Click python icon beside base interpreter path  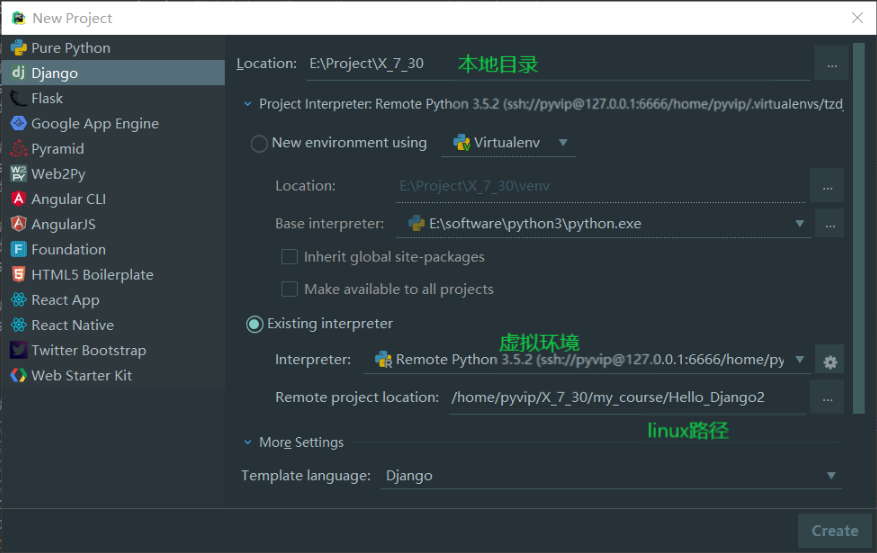[417, 224]
